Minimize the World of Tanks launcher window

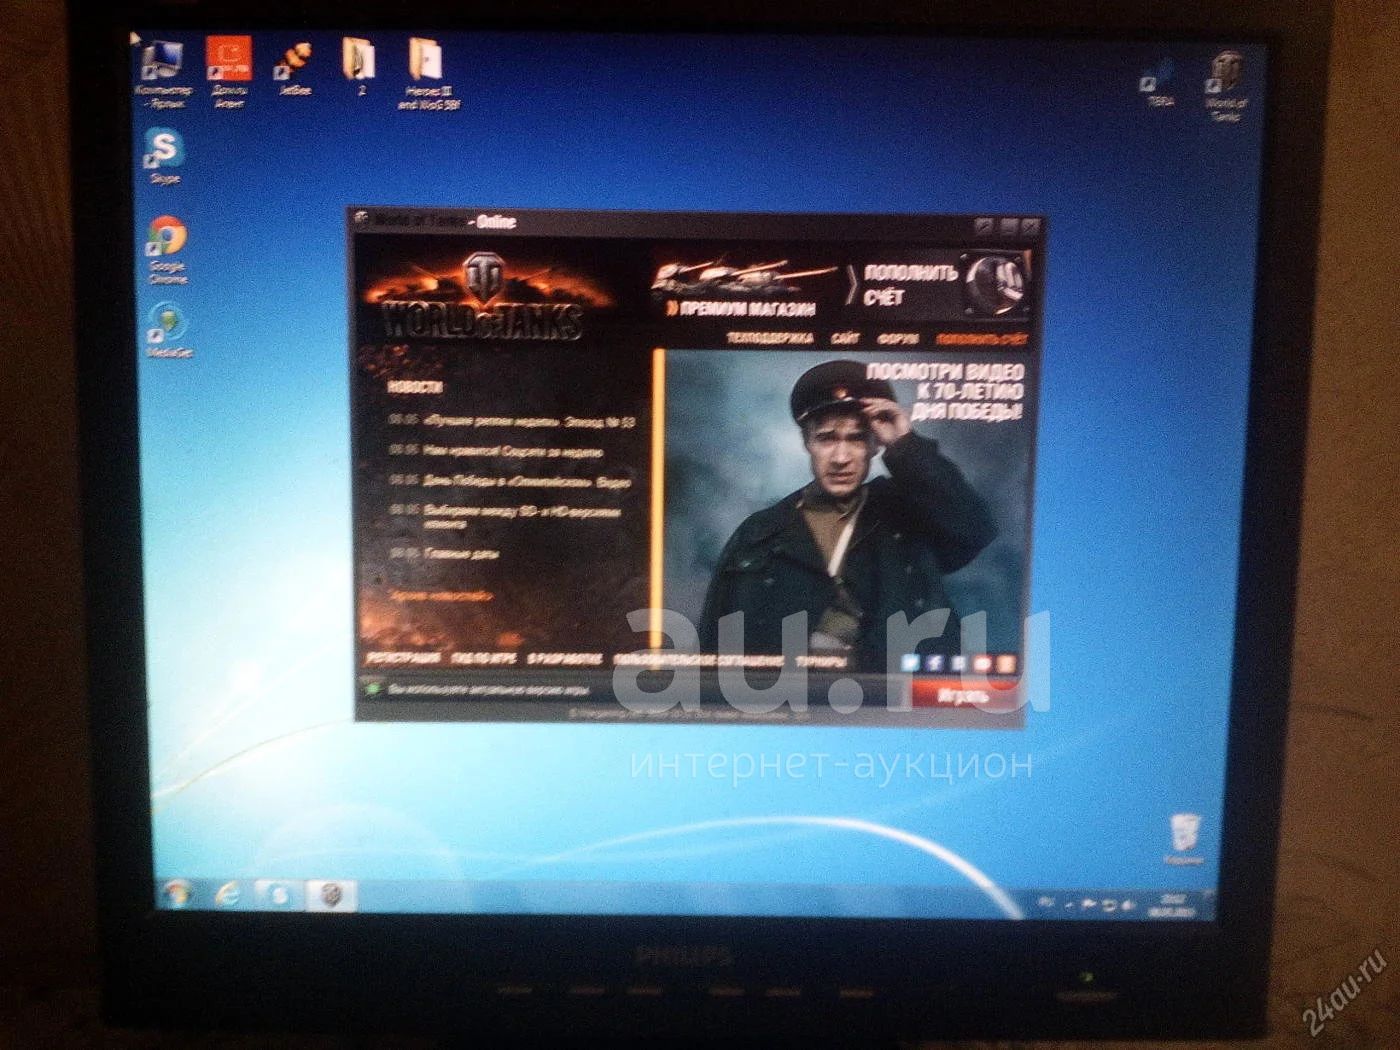click(x=1009, y=227)
